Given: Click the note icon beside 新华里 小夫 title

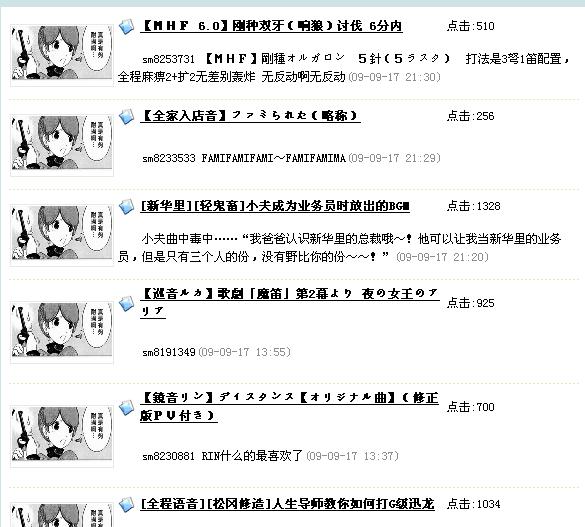Looking at the screenshot, I should pos(126,206).
